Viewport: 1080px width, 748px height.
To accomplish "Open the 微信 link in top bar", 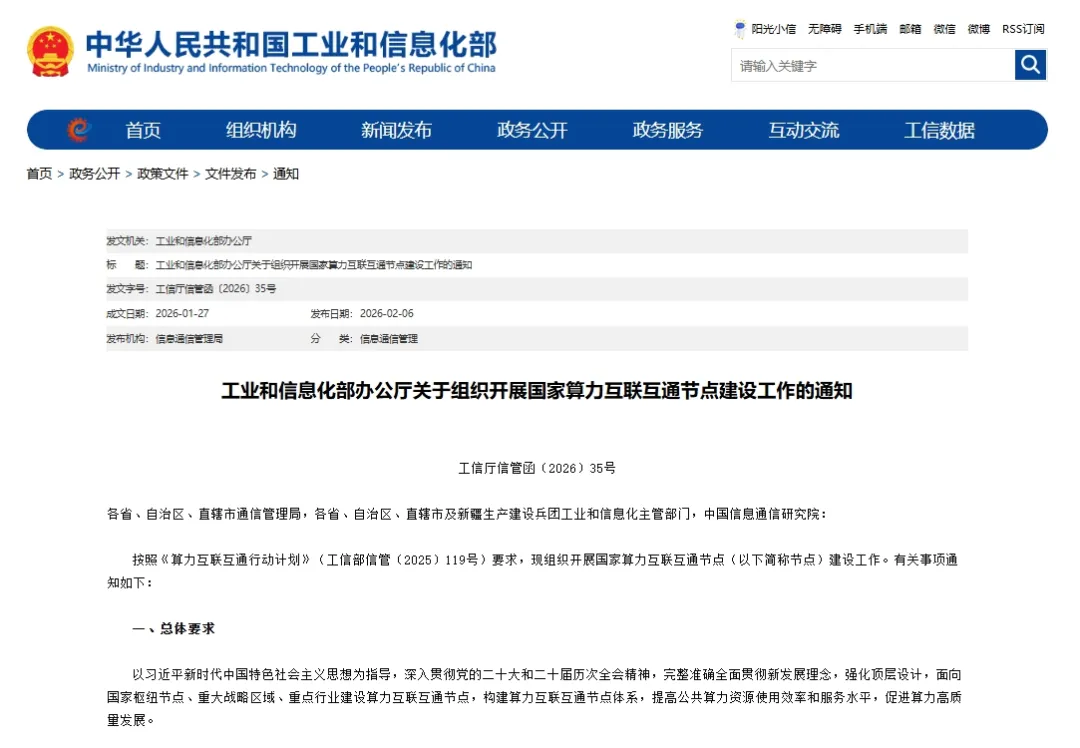I will (945, 29).
